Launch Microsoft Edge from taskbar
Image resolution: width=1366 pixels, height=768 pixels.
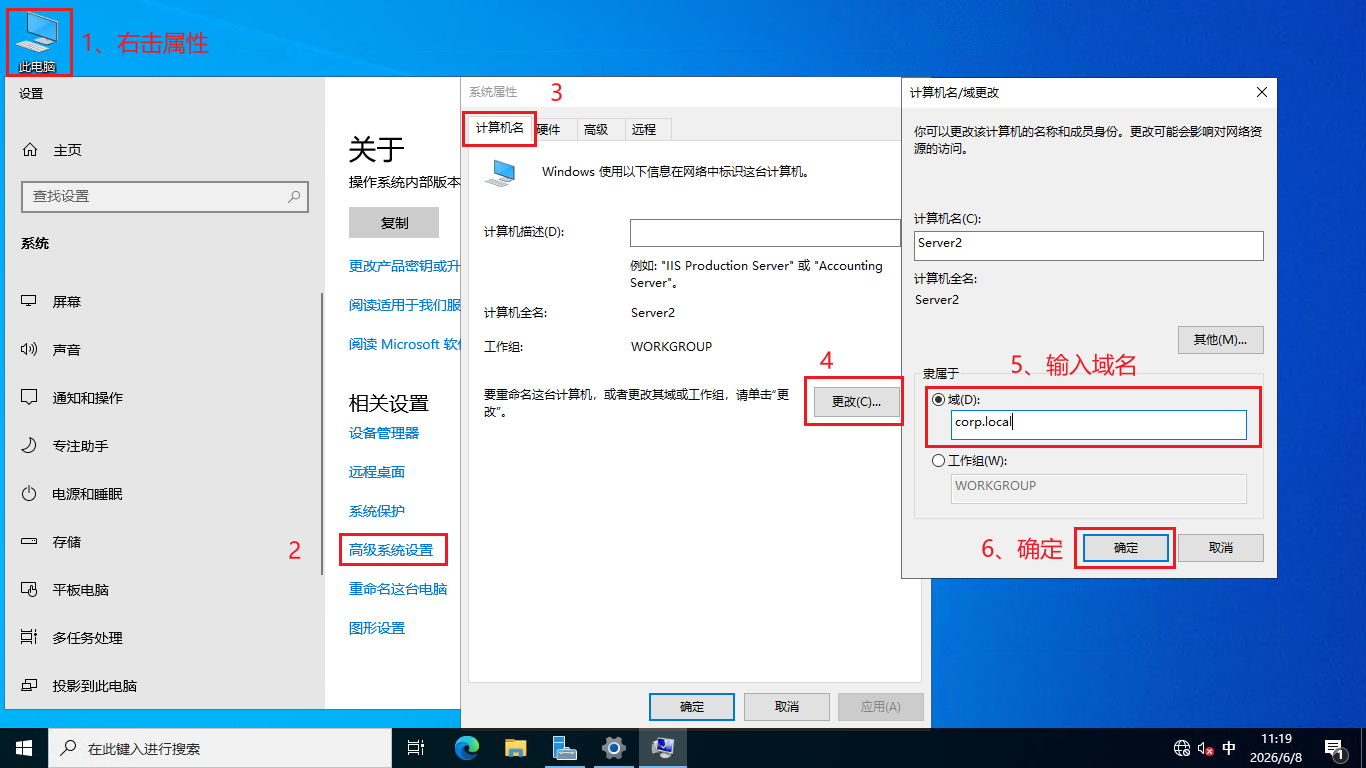pos(467,748)
